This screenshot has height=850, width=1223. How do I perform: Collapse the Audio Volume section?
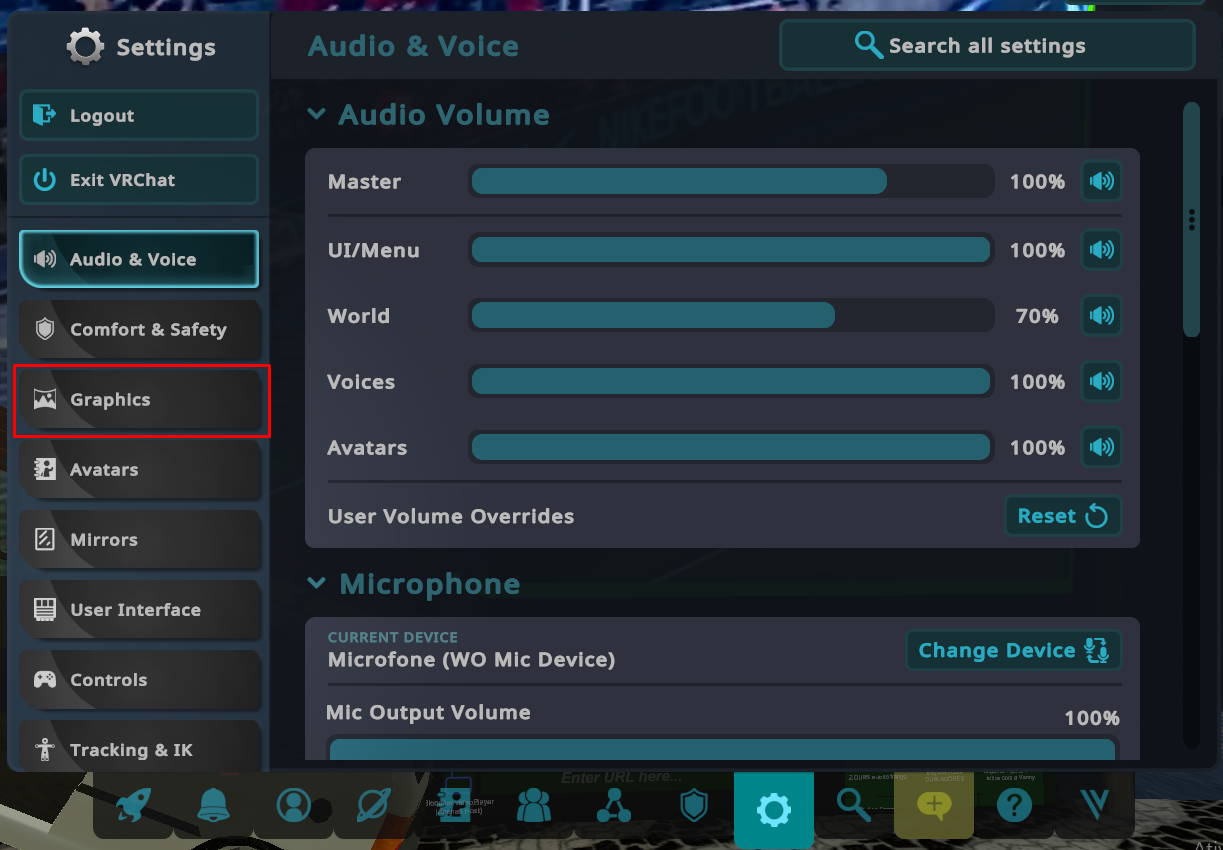[x=316, y=114]
